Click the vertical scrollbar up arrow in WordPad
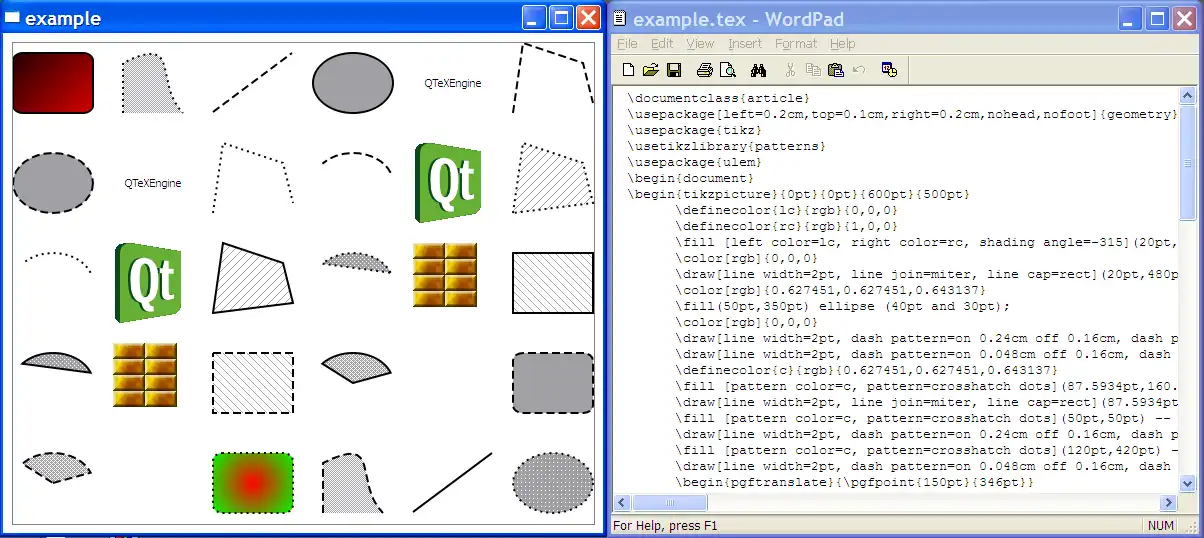This screenshot has width=1204, height=538. pos(1188,96)
